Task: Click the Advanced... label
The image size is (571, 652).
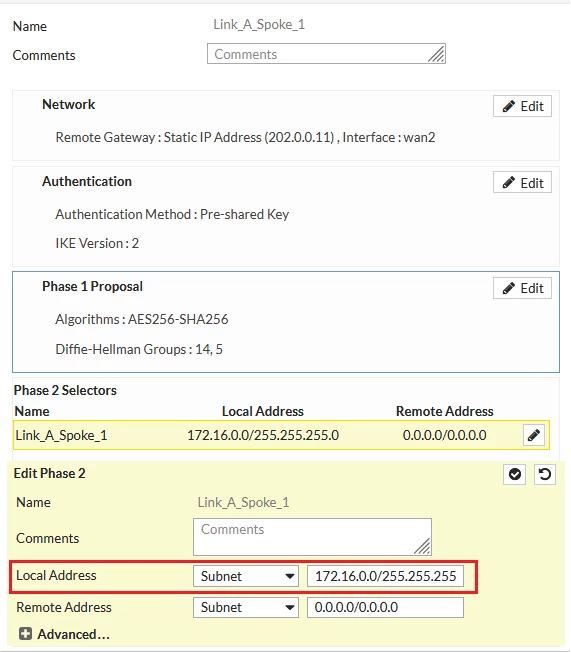Action: (74, 634)
